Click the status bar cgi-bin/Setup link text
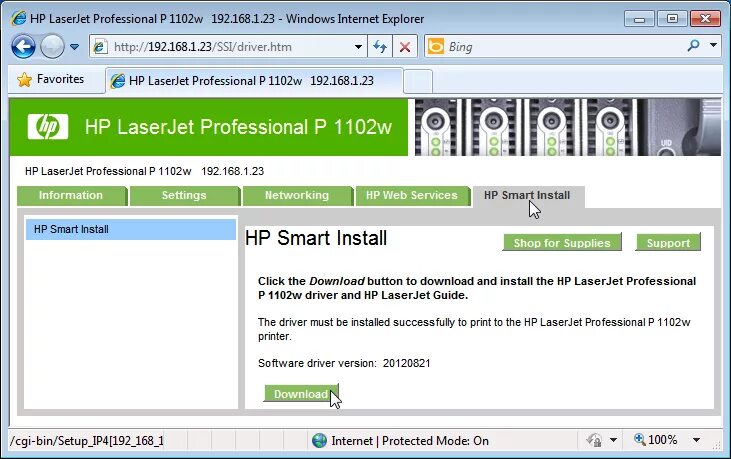The height and width of the screenshot is (459, 731). pyautogui.click(x=87, y=441)
